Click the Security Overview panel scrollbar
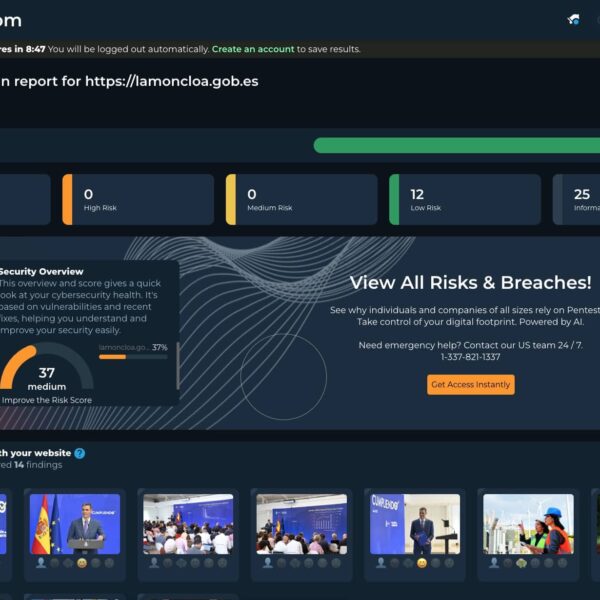Screen dimensions: 600x600 [178, 365]
